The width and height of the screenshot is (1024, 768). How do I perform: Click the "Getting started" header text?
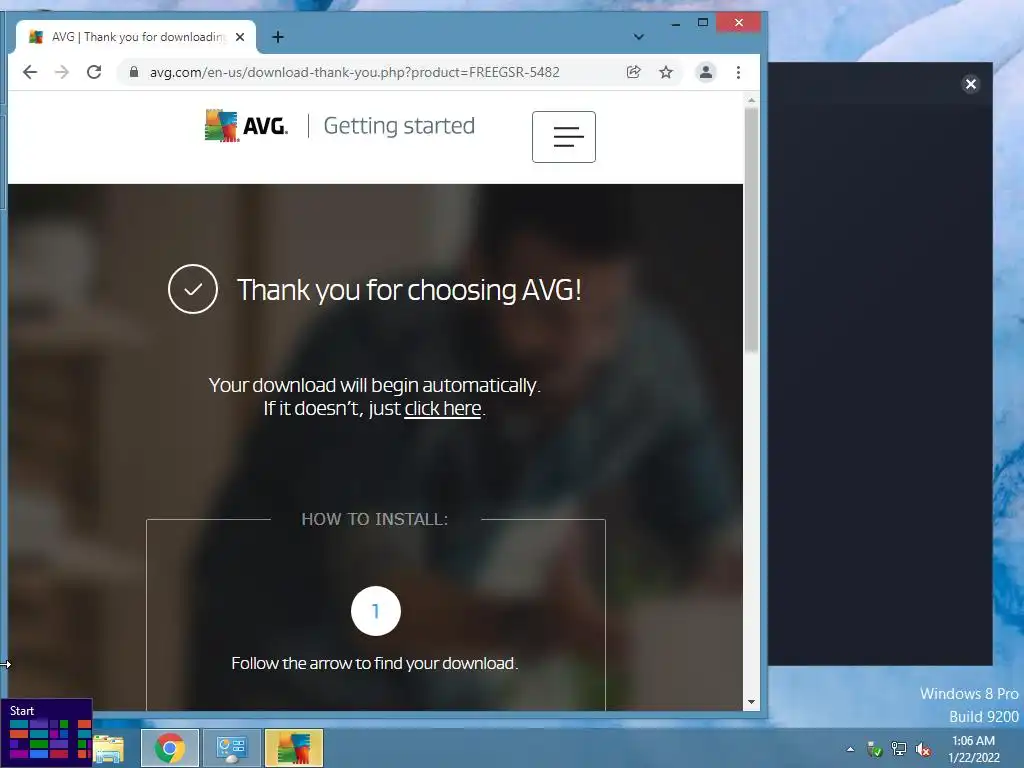tap(399, 125)
